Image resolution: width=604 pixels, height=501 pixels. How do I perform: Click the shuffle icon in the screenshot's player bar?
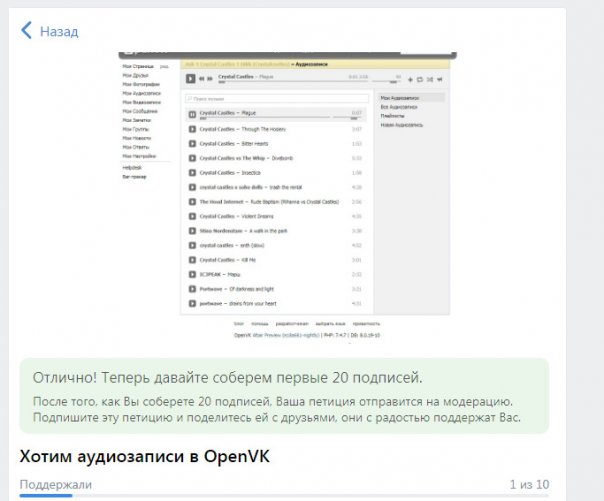(x=430, y=80)
